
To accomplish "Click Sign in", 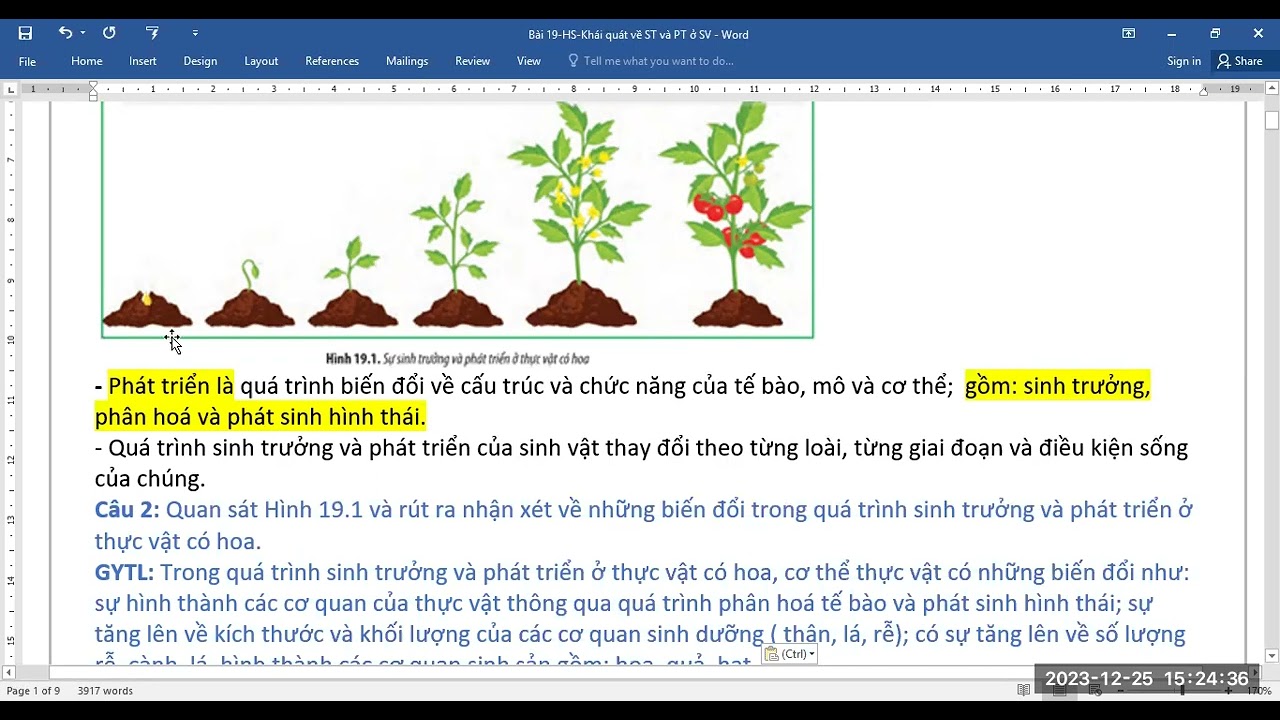I will [1184, 61].
